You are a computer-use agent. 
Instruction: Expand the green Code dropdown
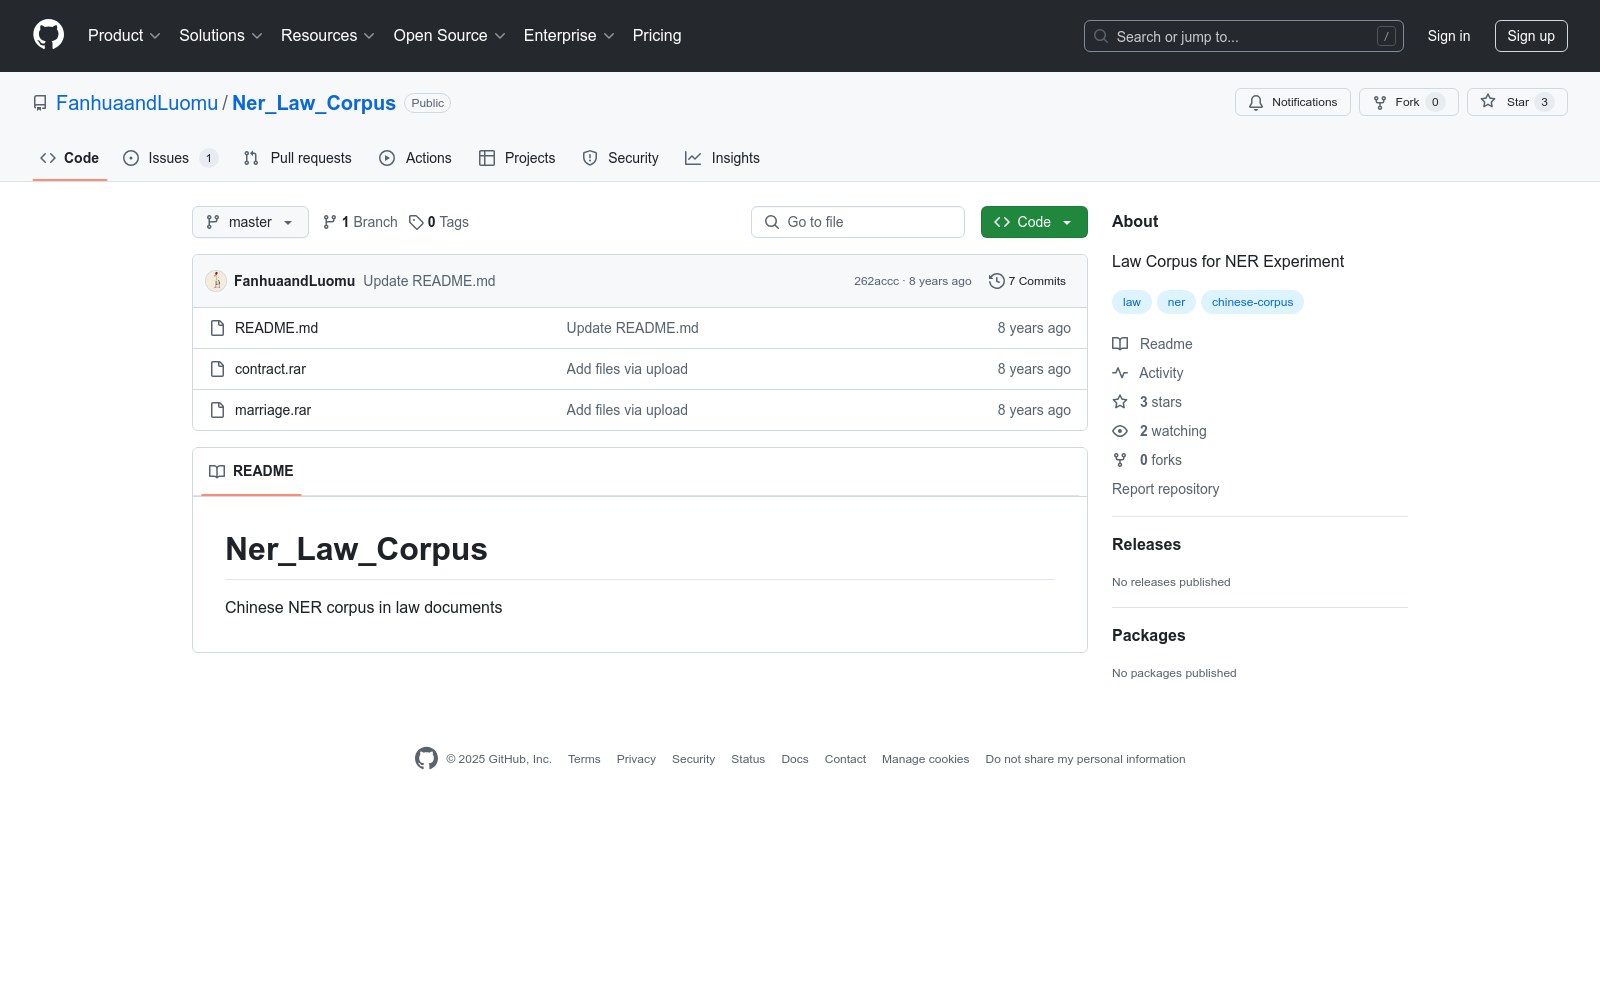(x=1034, y=222)
